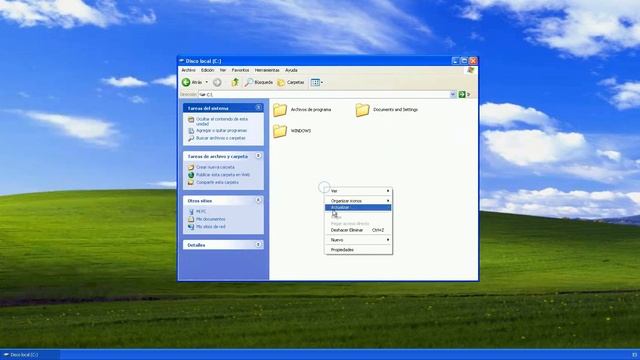Collapse the Otros sitios panel

[258, 200]
